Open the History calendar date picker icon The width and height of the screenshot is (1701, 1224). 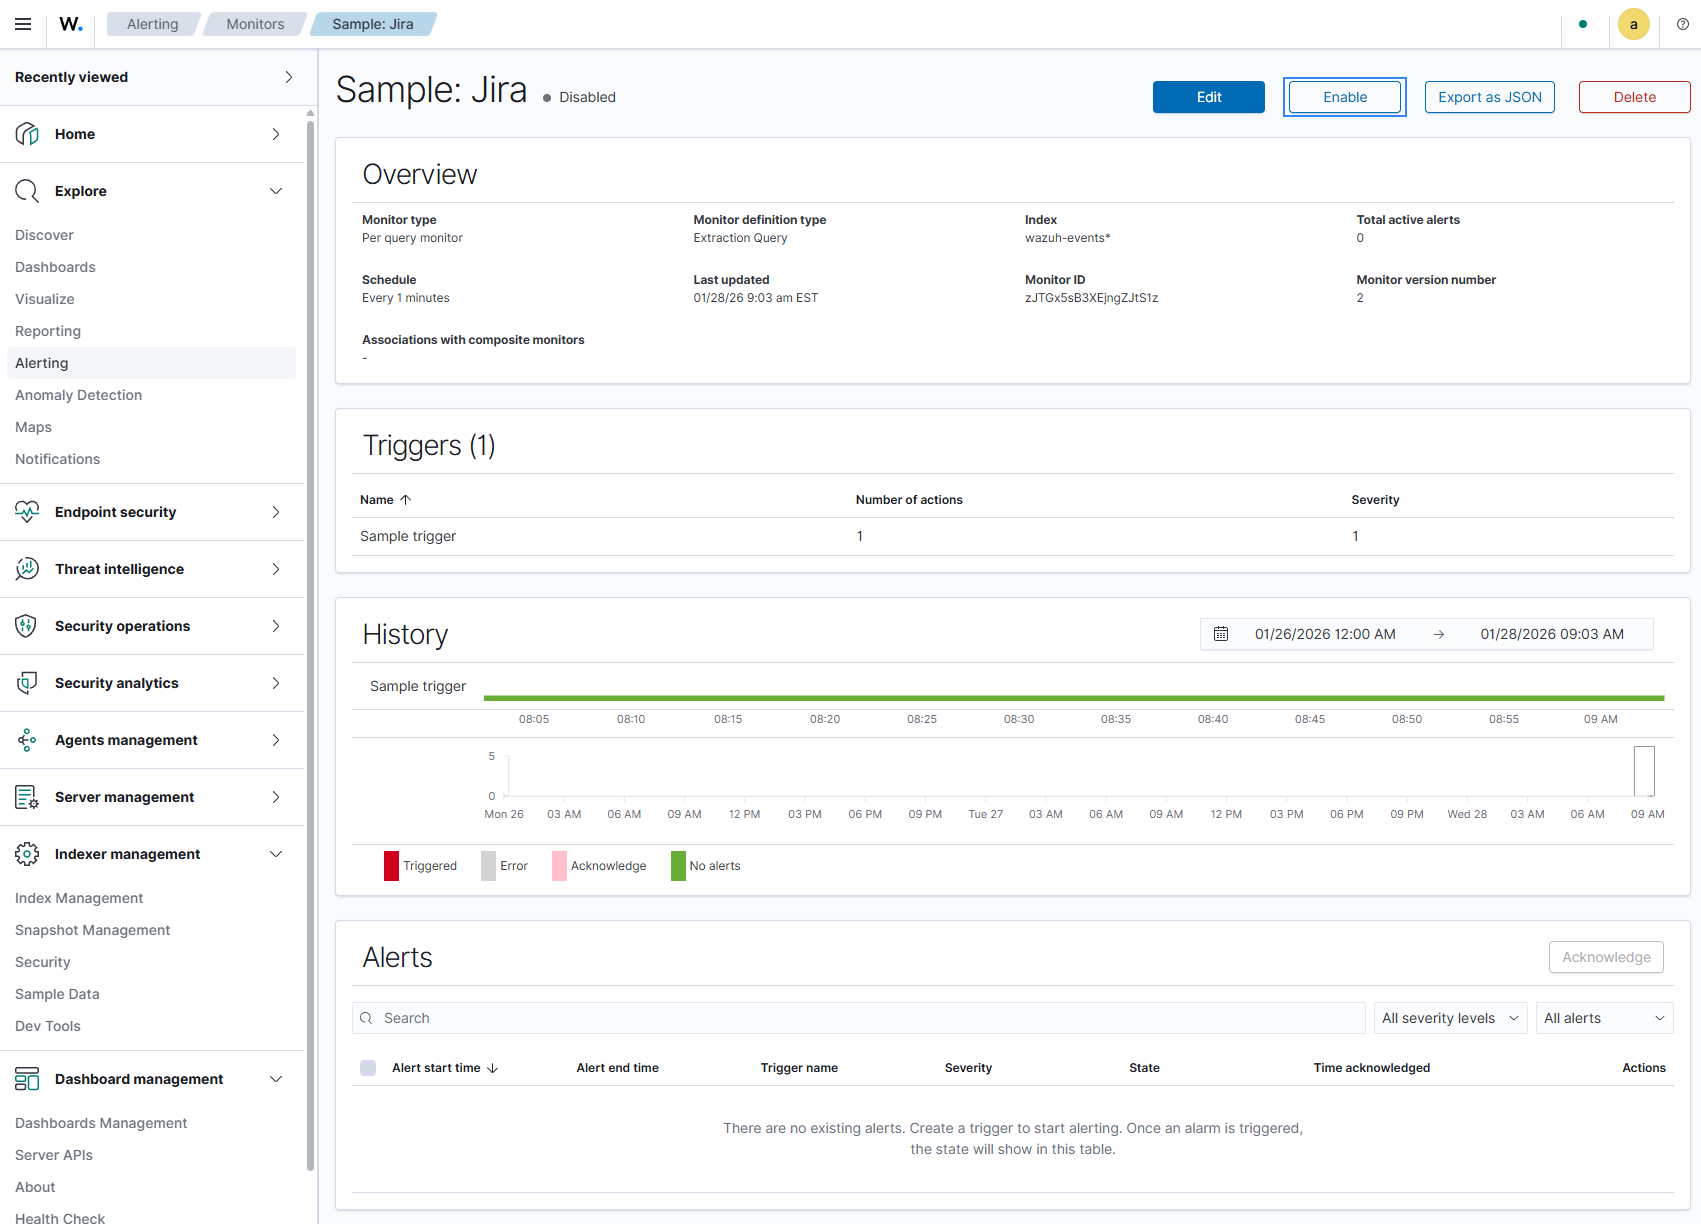pos(1221,634)
